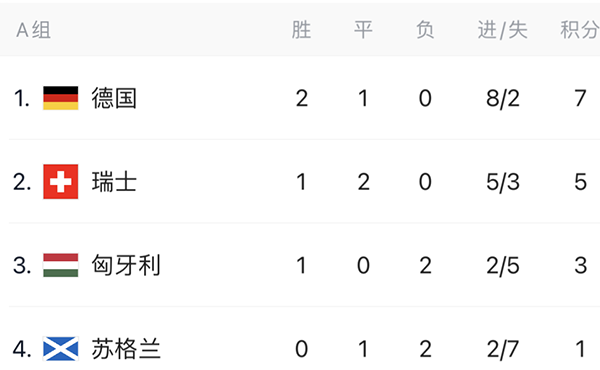Click the 平 column header
This screenshot has height=370, width=600.
click(363, 30)
